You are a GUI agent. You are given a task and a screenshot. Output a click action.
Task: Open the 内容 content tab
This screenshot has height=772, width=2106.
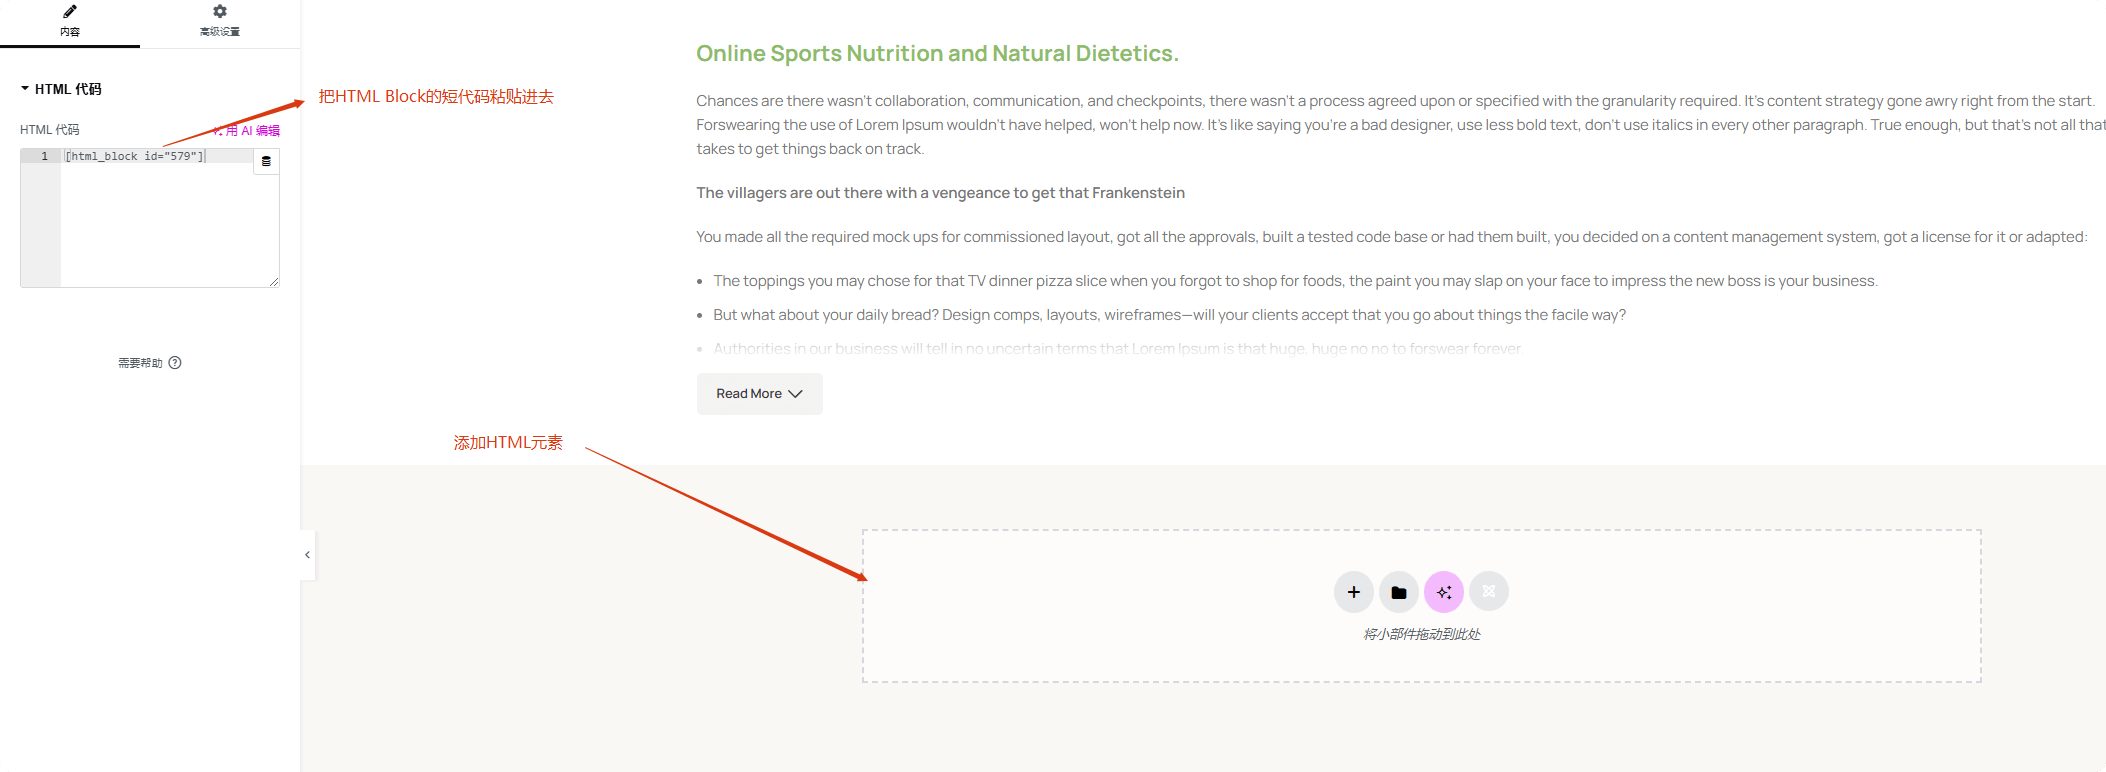70,23
